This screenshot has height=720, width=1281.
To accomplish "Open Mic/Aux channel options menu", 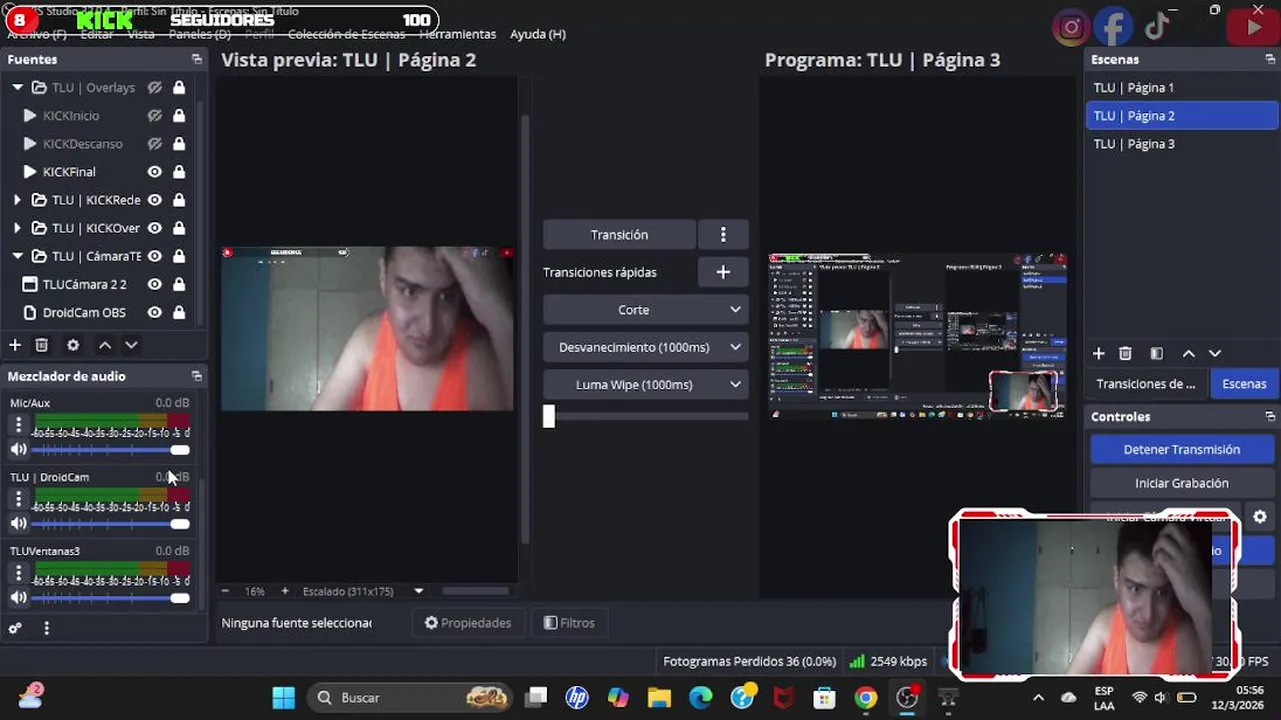I will (x=18, y=425).
